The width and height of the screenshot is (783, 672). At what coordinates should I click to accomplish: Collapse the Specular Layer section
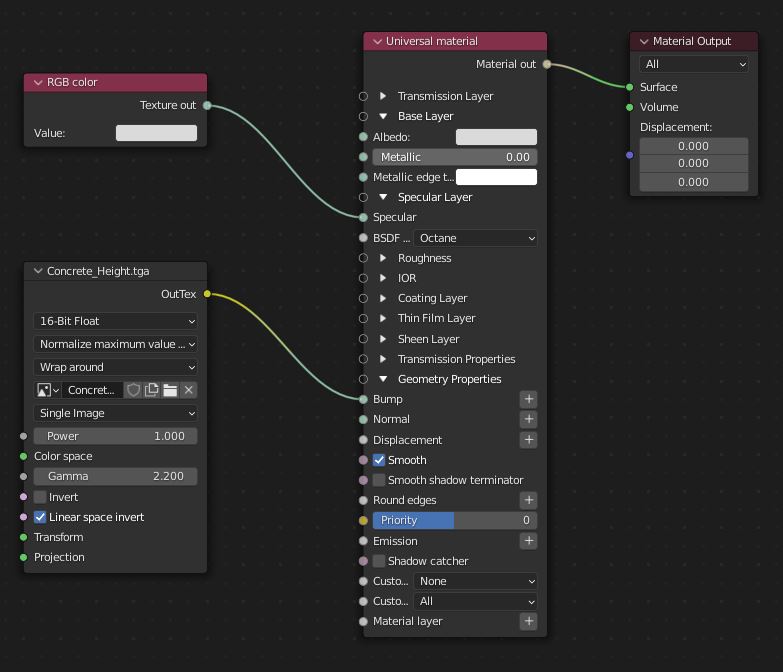click(x=383, y=197)
